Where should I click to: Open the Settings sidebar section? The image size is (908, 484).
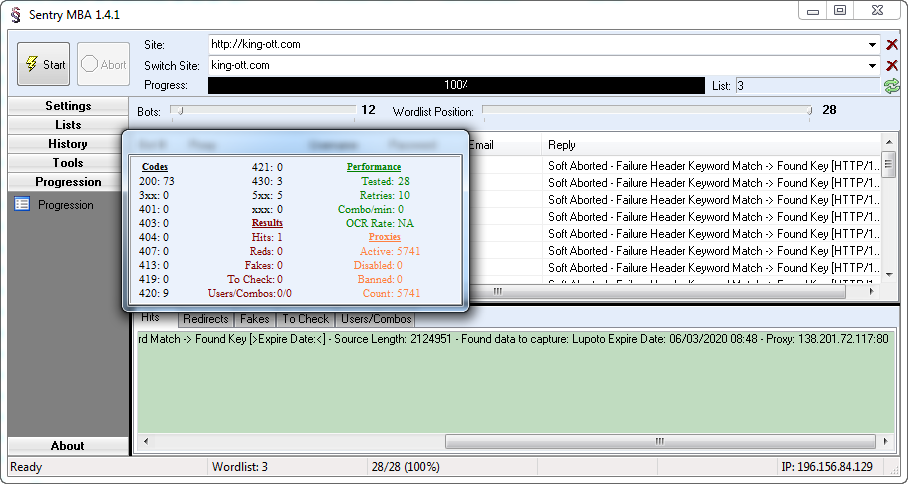coord(68,106)
